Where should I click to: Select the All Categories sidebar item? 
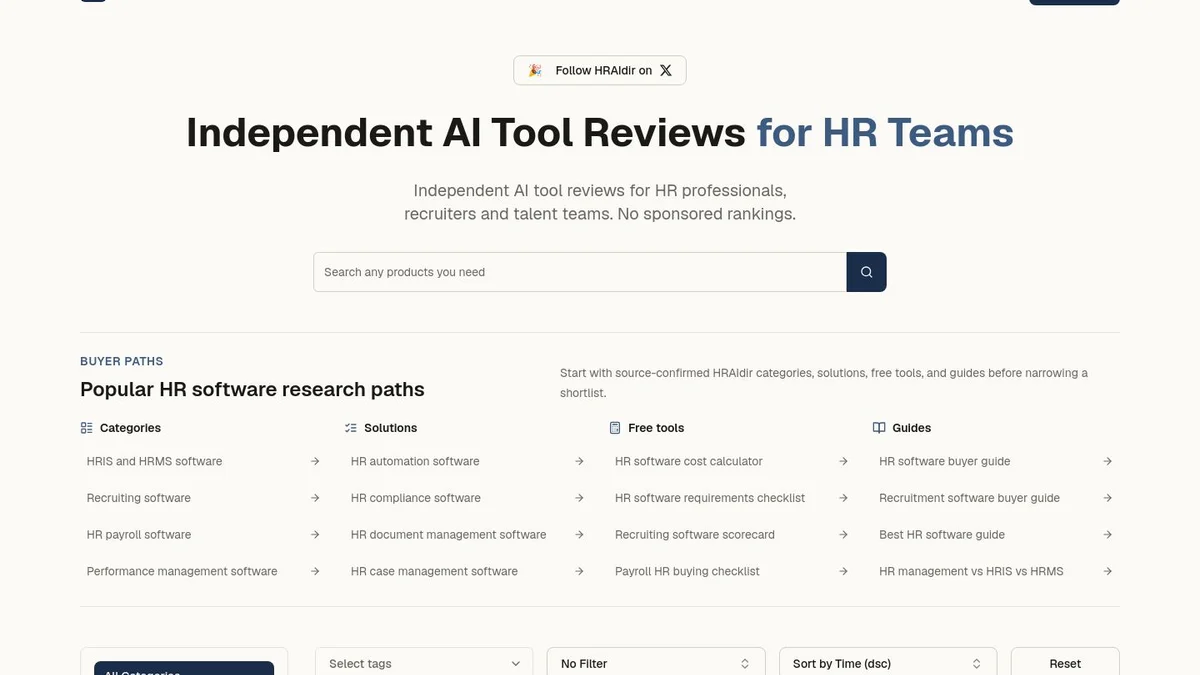click(x=184, y=669)
